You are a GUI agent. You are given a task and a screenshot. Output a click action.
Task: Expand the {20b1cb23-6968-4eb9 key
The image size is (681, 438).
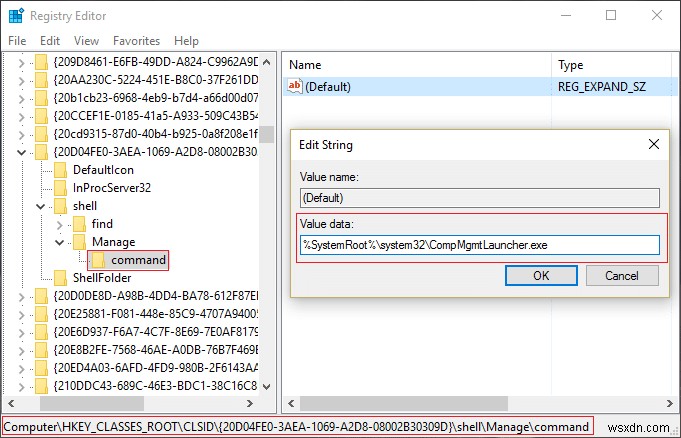(21, 99)
